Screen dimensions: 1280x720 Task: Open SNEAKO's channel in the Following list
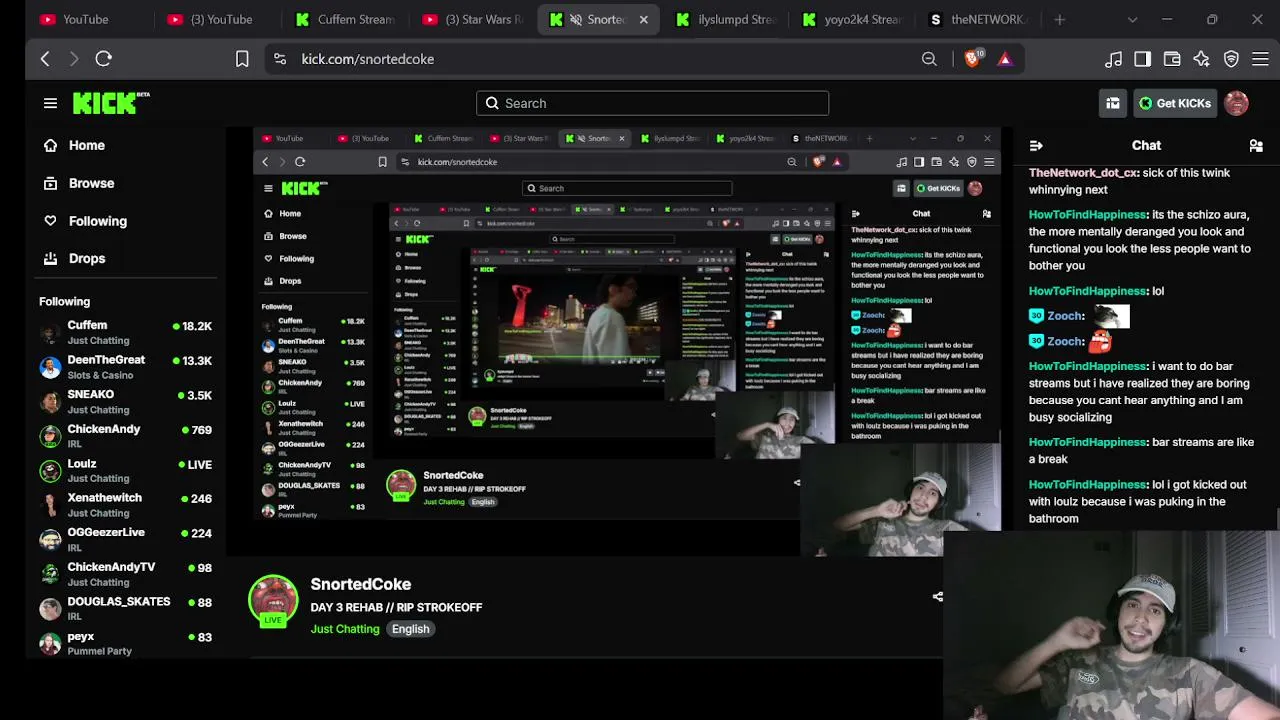(x=125, y=401)
